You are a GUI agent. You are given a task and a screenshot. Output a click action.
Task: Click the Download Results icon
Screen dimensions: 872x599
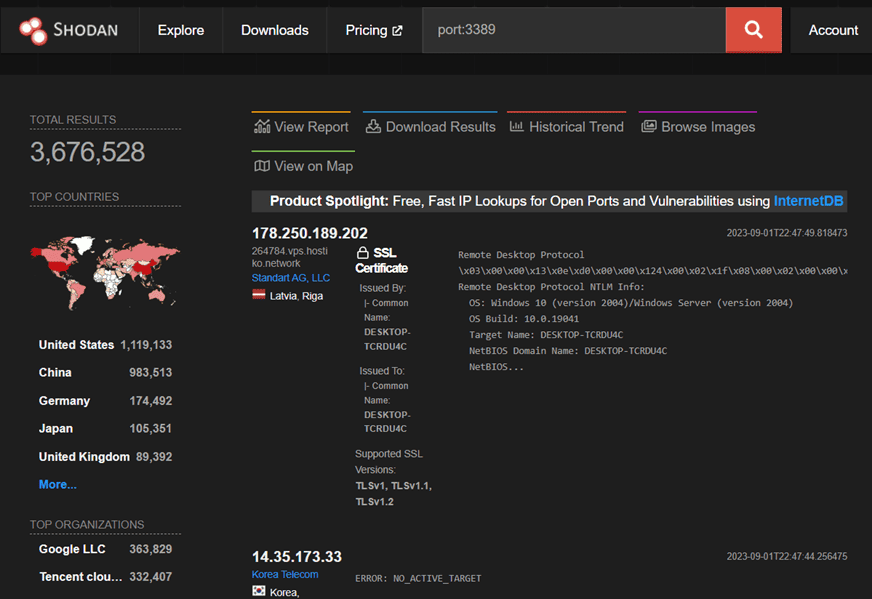pos(373,127)
